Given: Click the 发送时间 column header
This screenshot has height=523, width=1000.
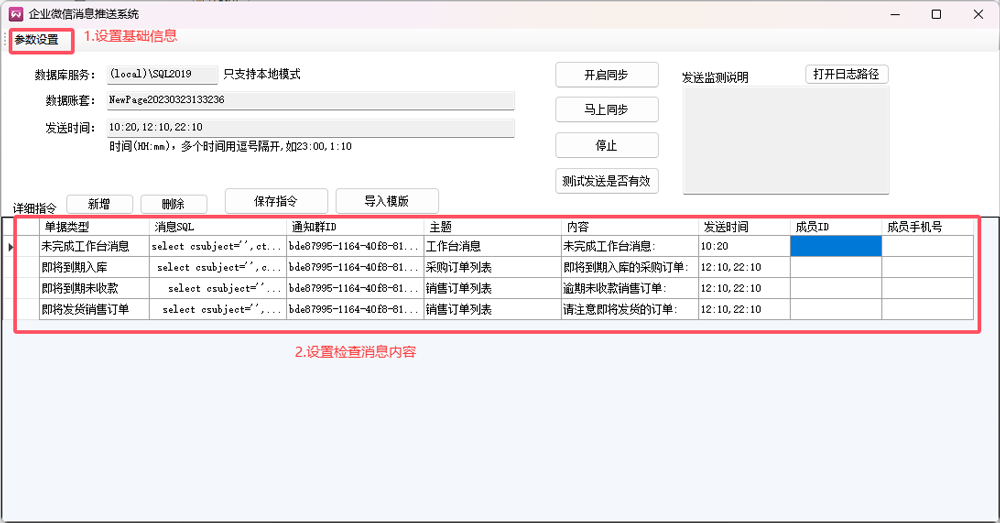Looking at the screenshot, I should pyautogui.click(x=744, y=226).
